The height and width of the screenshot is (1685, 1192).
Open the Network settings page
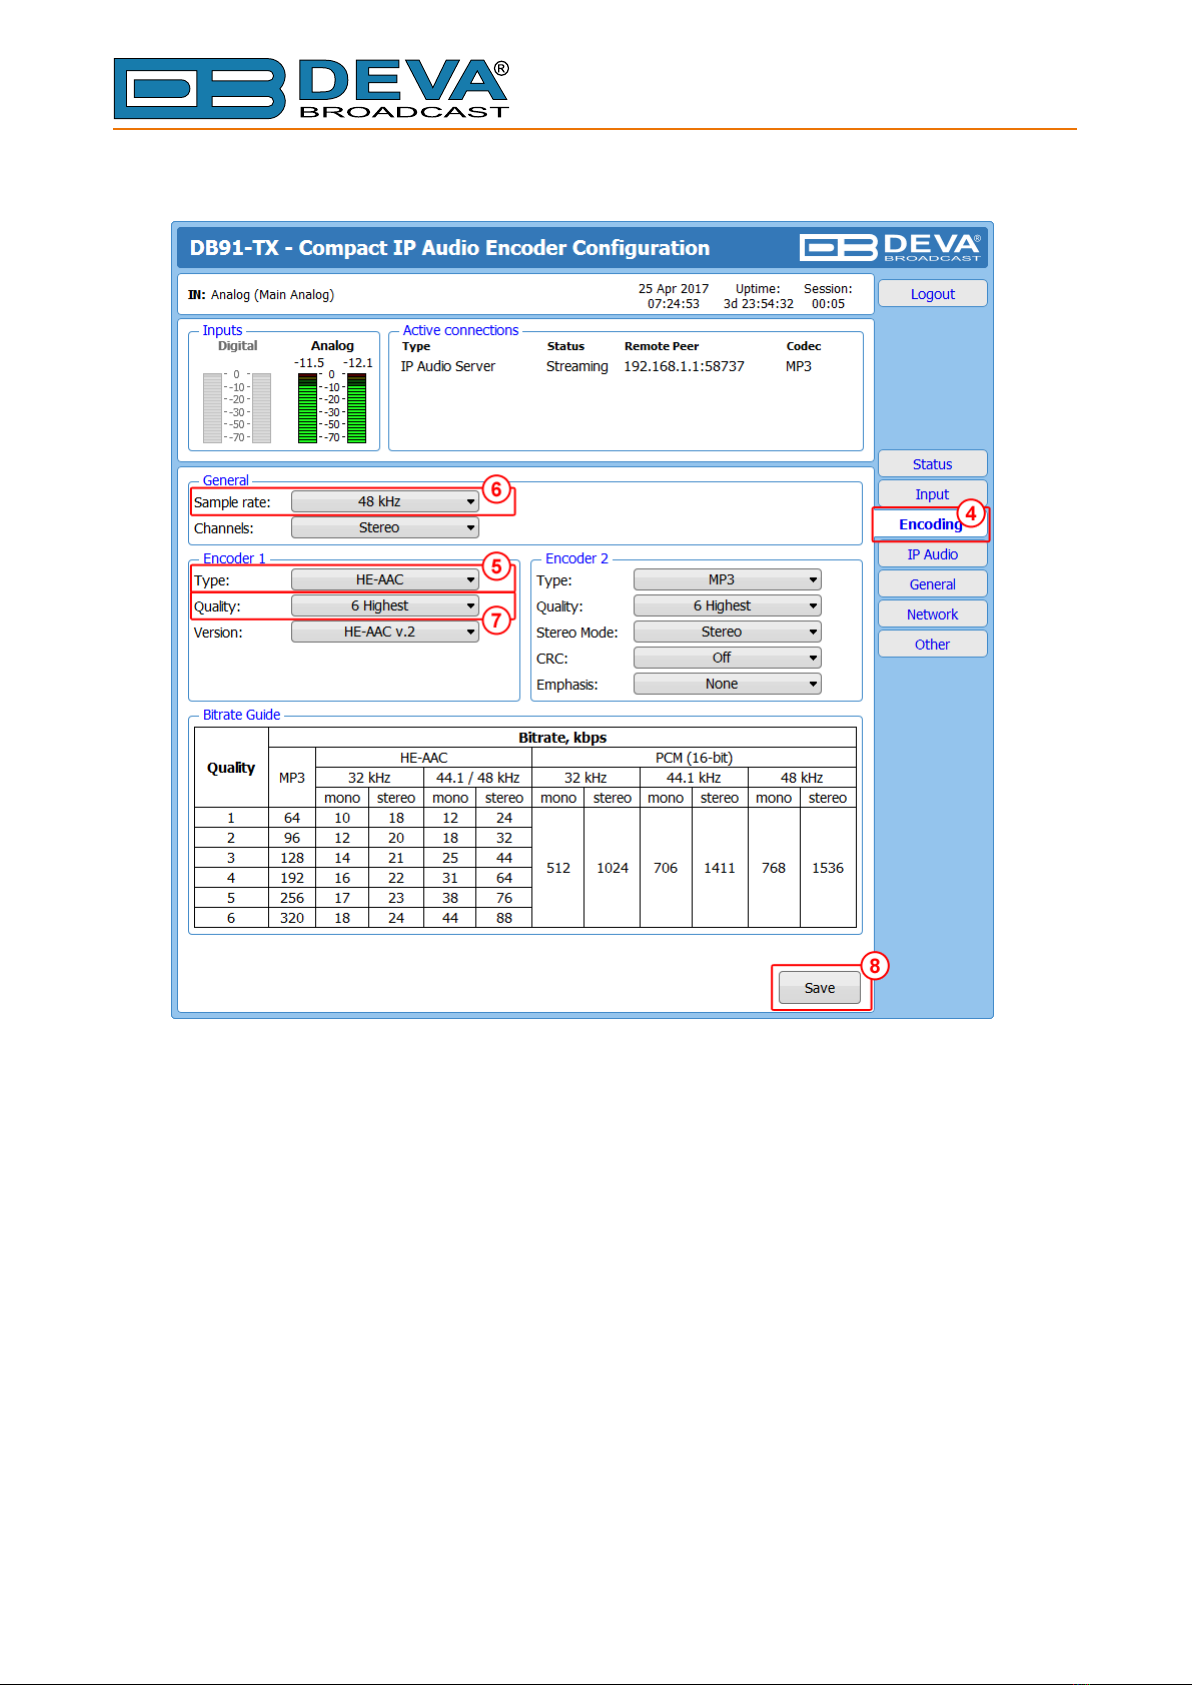click(x=932, y=614)
